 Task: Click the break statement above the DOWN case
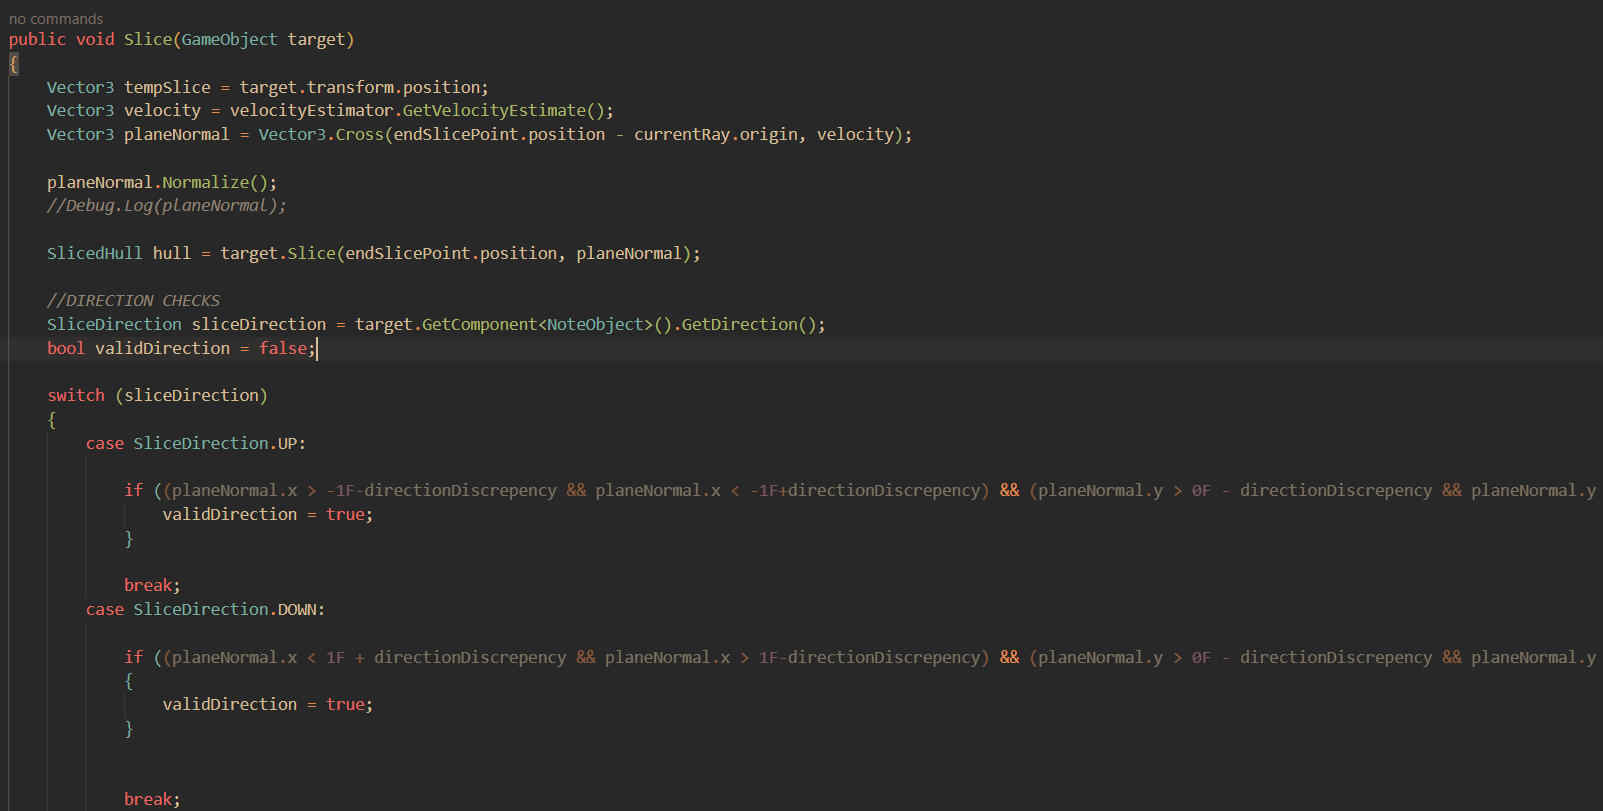coord(150,586)
